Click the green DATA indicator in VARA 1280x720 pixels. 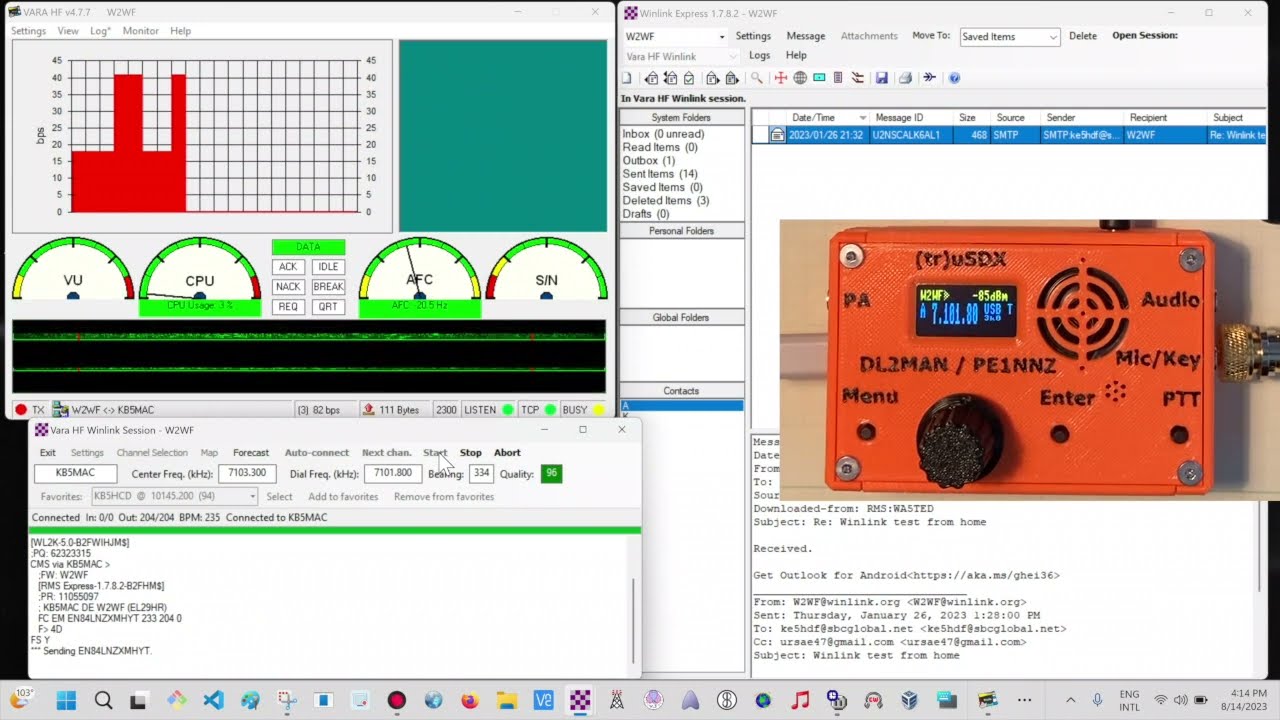coord(308,247)
